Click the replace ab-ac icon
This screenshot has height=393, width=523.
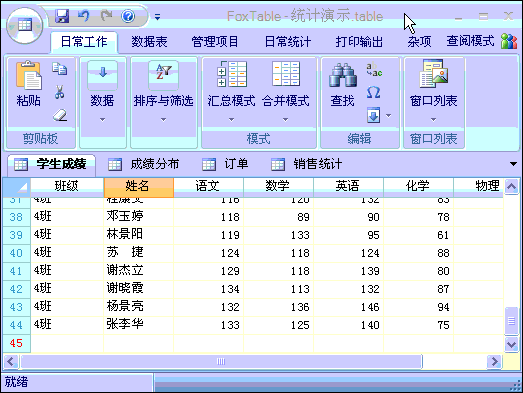[374, 69]
